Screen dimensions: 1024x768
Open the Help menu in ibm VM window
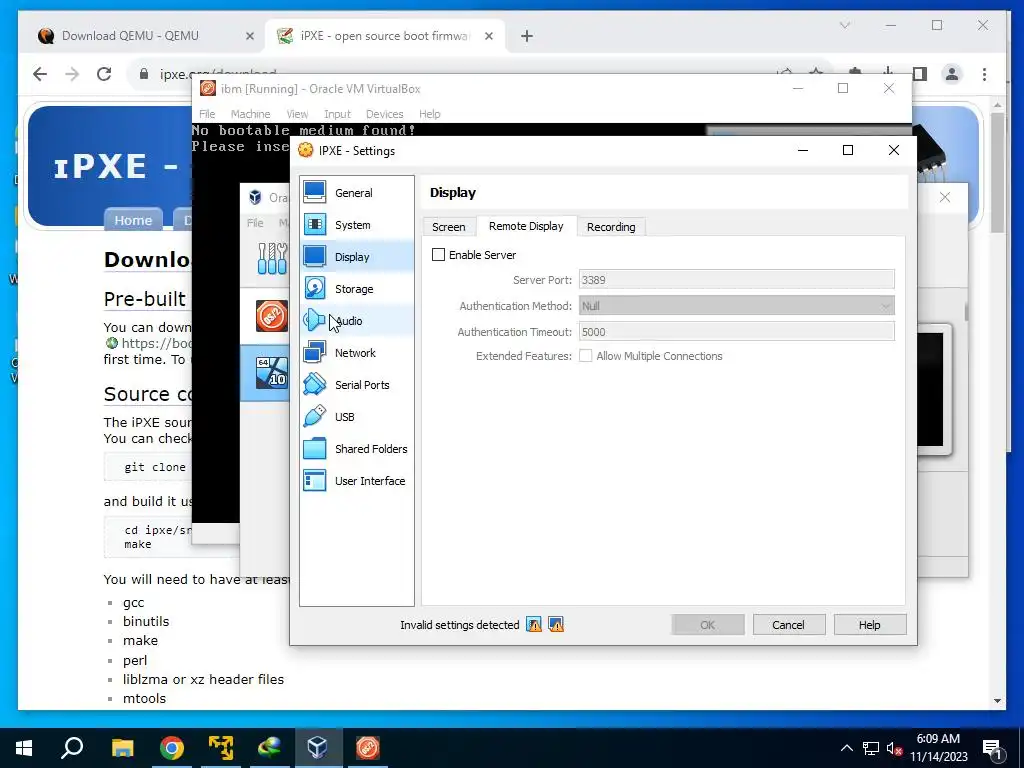click(430, 114)
